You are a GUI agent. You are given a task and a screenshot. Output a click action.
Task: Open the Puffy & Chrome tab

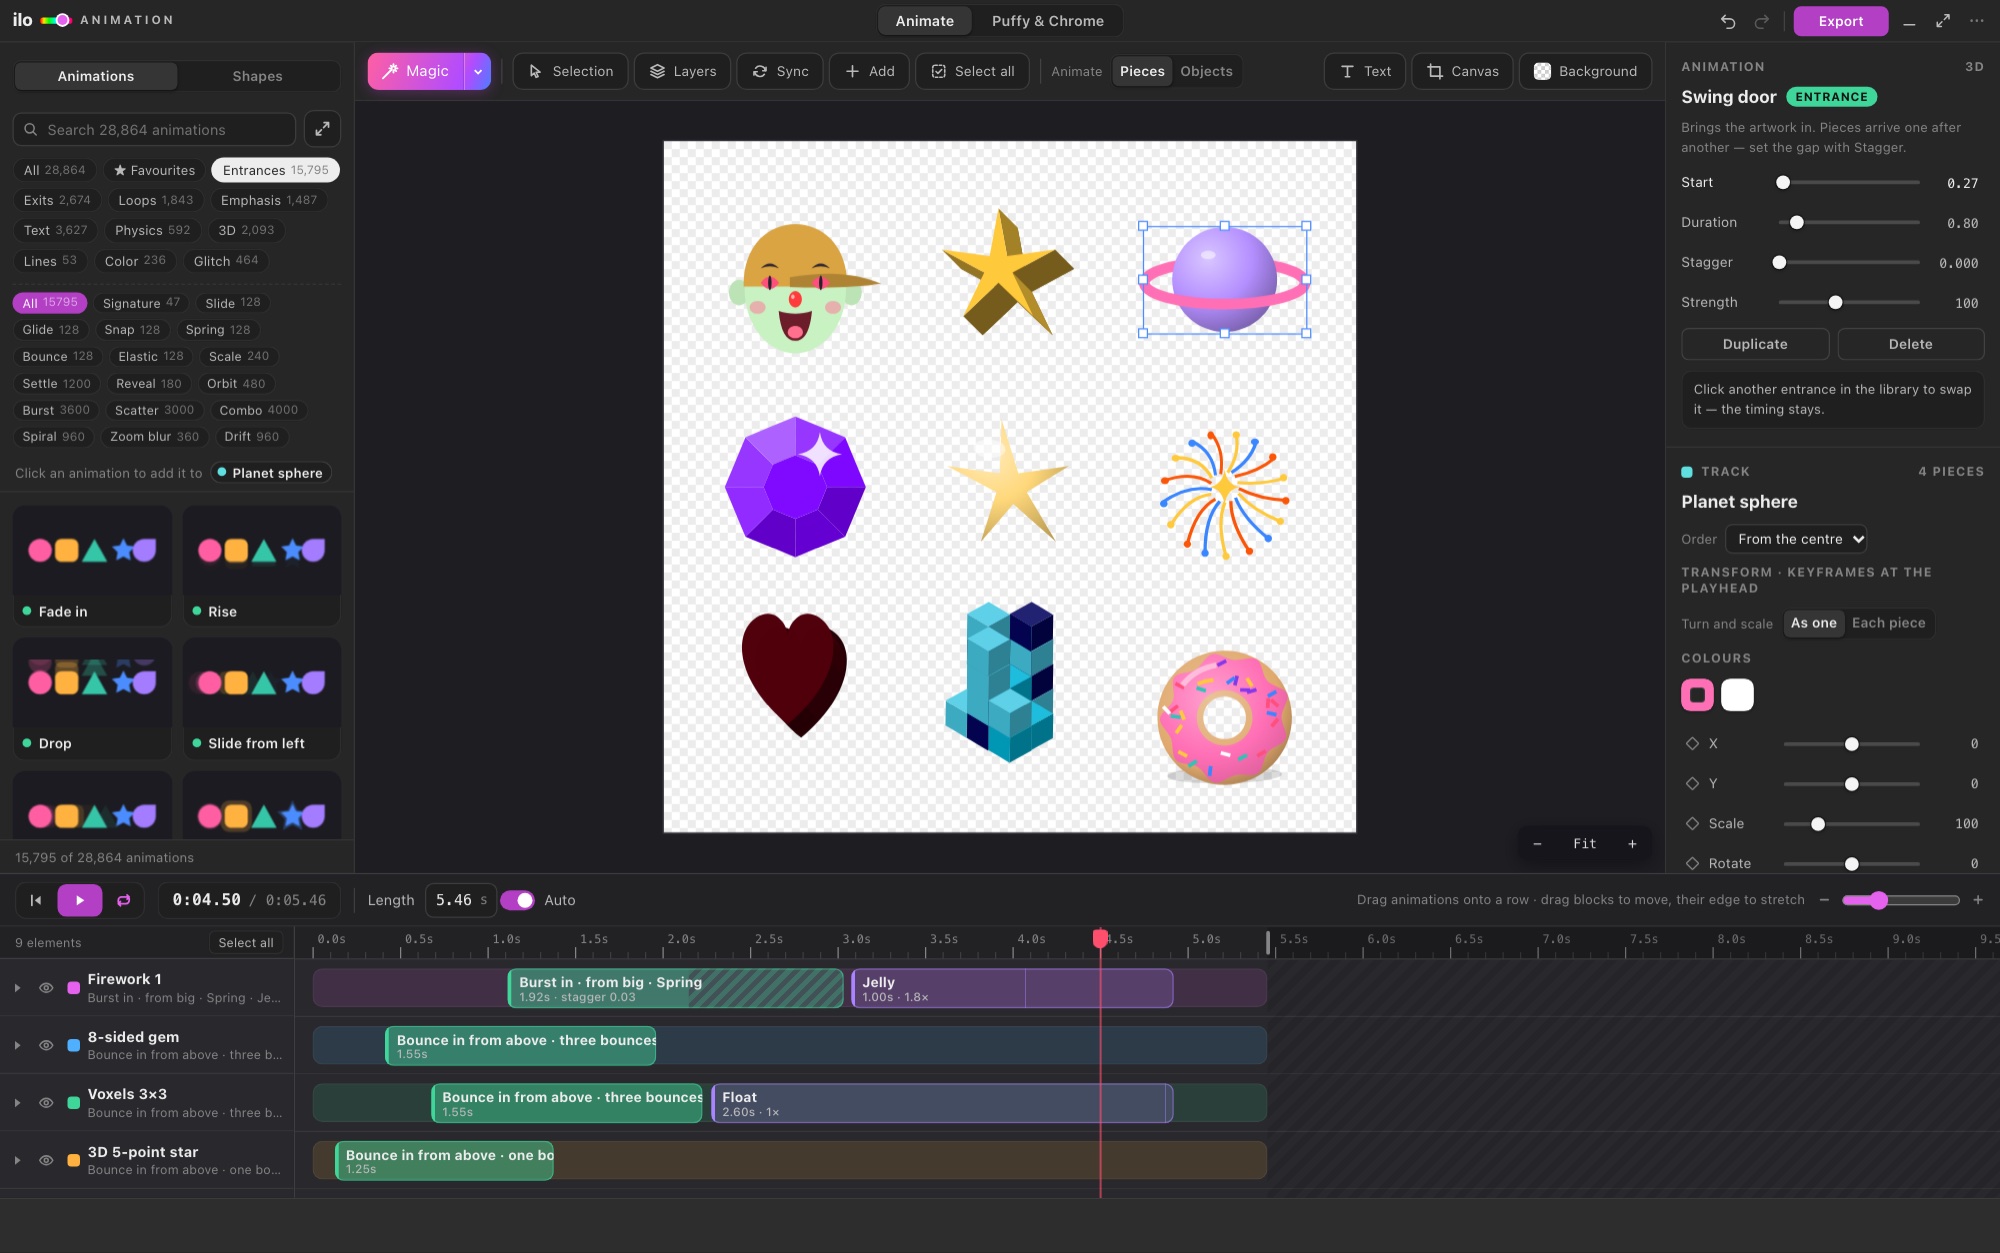[x=1047, y=21]
